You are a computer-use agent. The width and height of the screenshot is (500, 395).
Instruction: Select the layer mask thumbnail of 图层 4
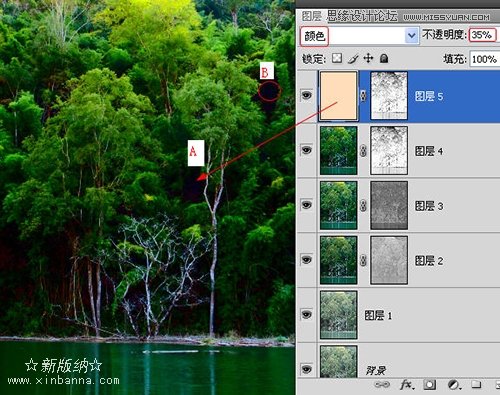(389, 151)
